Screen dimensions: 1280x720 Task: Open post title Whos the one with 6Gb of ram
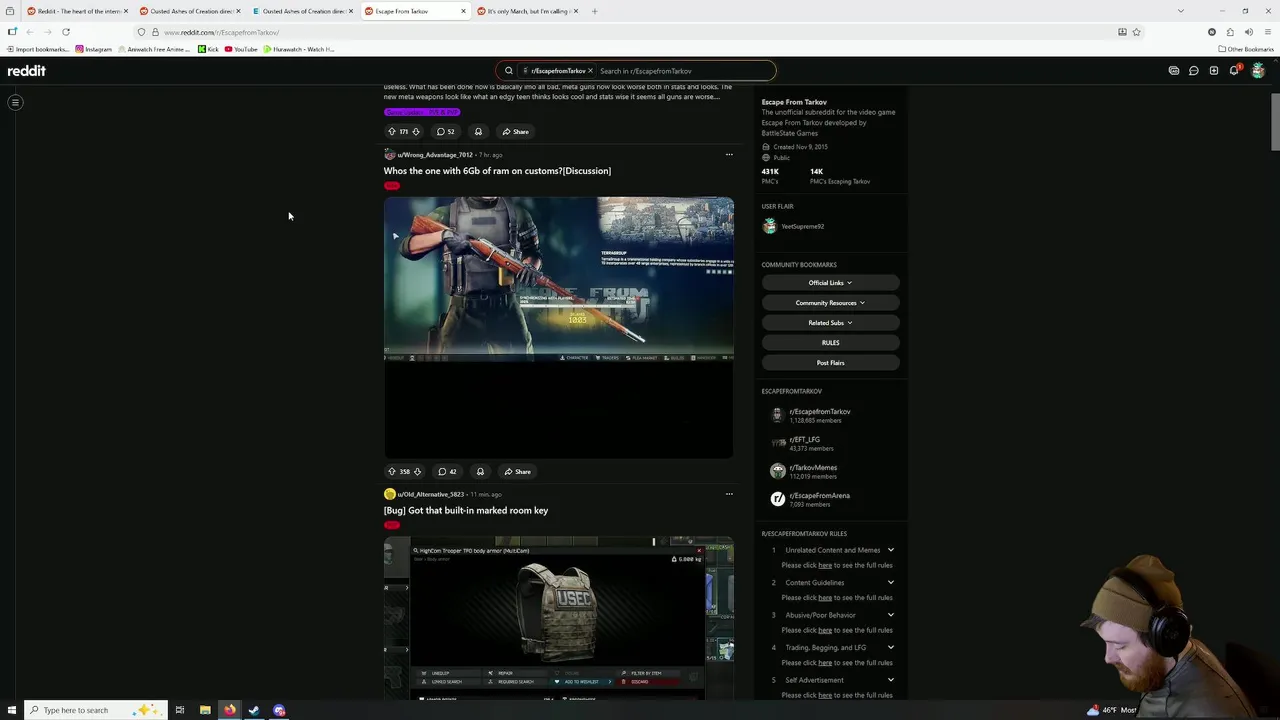pyautogui.click(x=497, y=171)
